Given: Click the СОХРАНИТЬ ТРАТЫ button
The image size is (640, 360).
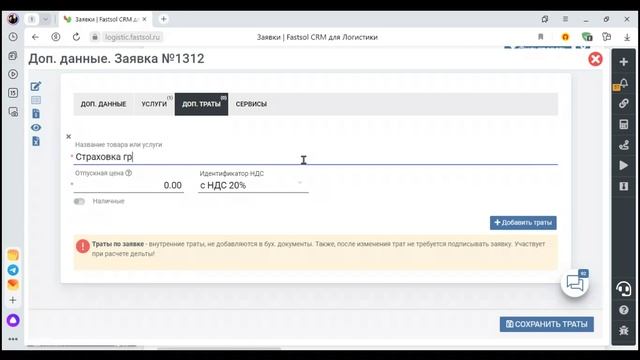Looking at the screenshot, I should pos(547,324).
